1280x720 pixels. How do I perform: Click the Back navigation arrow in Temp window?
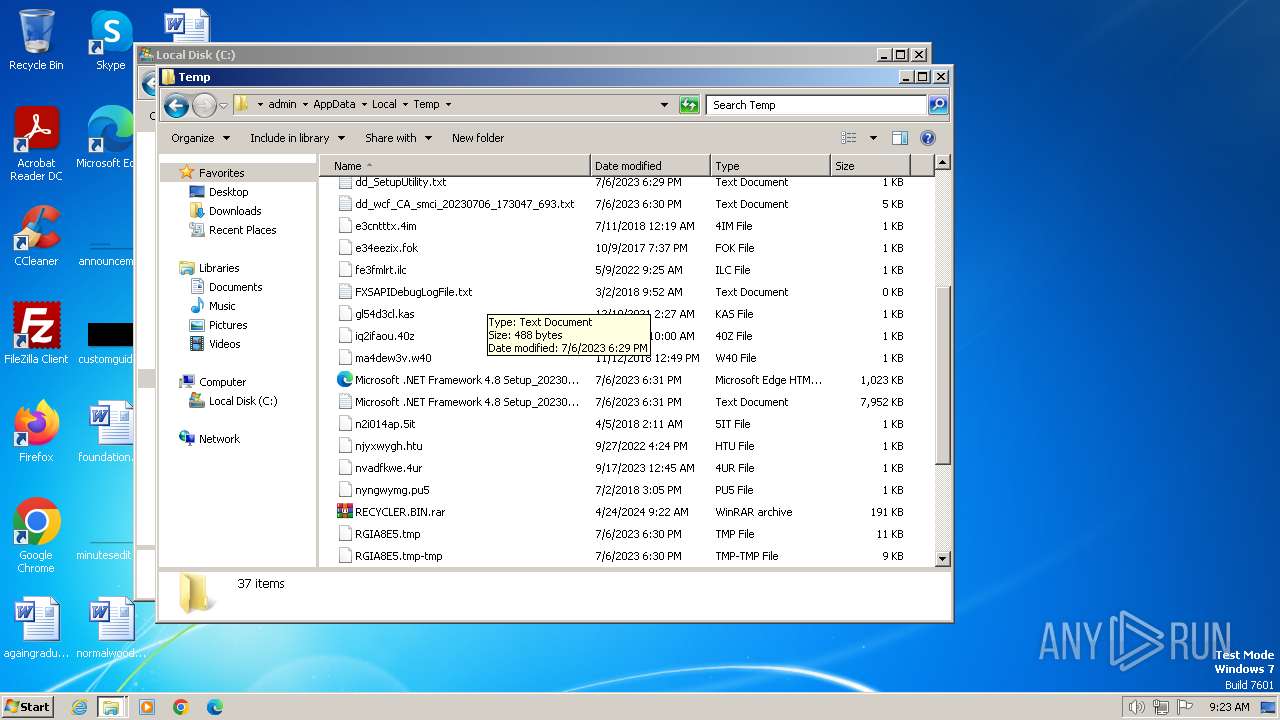point(176,105)
